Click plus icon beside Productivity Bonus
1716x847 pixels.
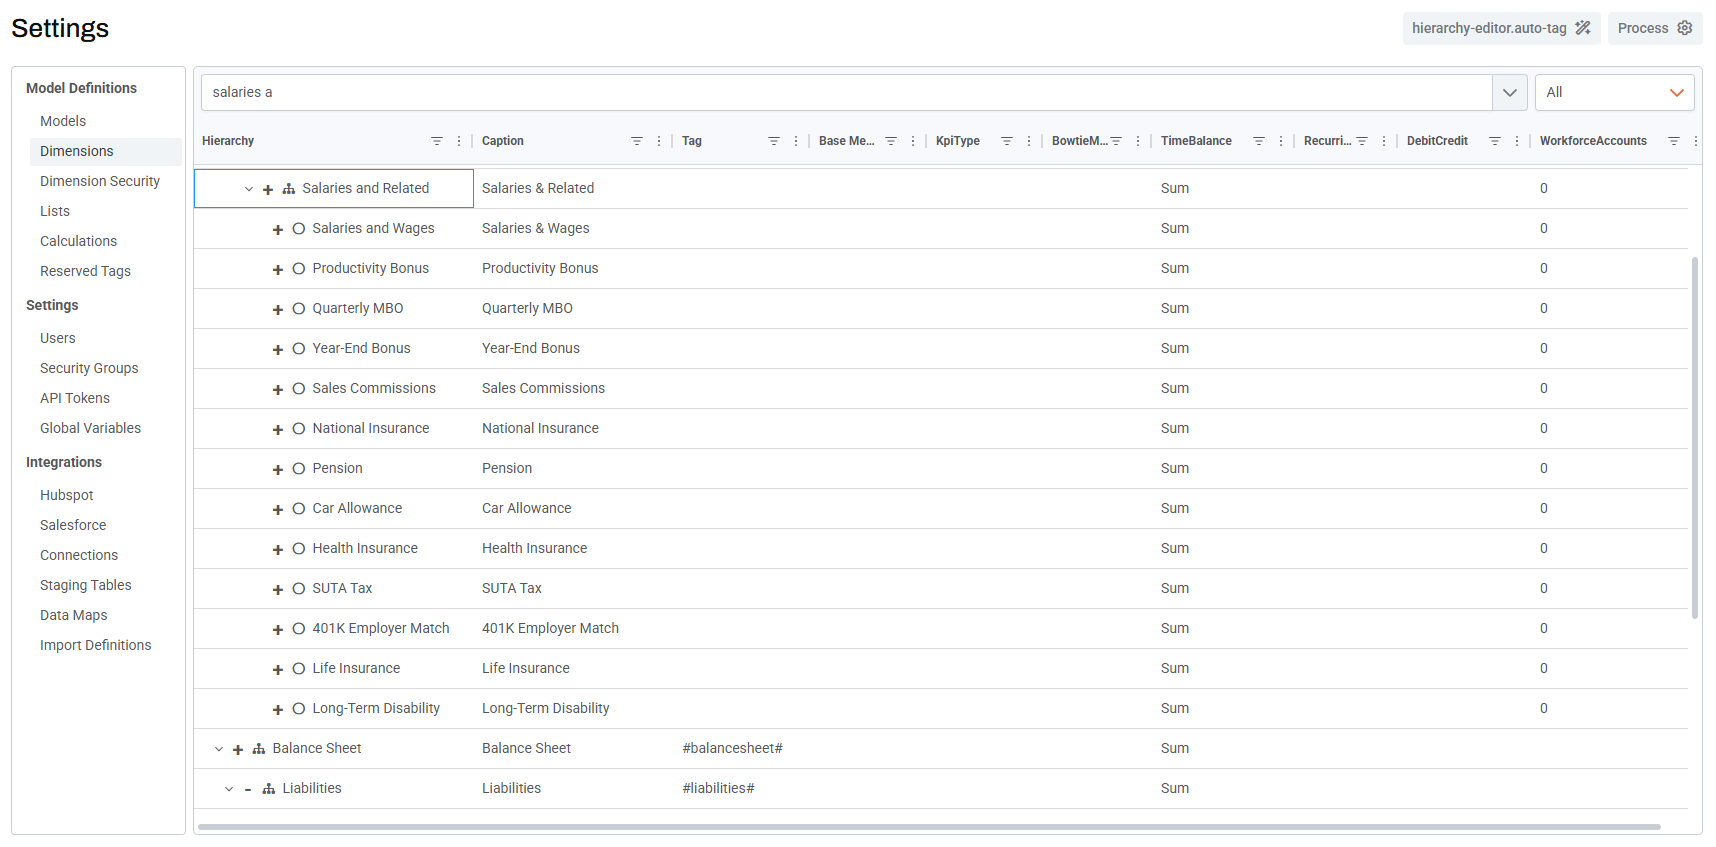click(278, 269)
